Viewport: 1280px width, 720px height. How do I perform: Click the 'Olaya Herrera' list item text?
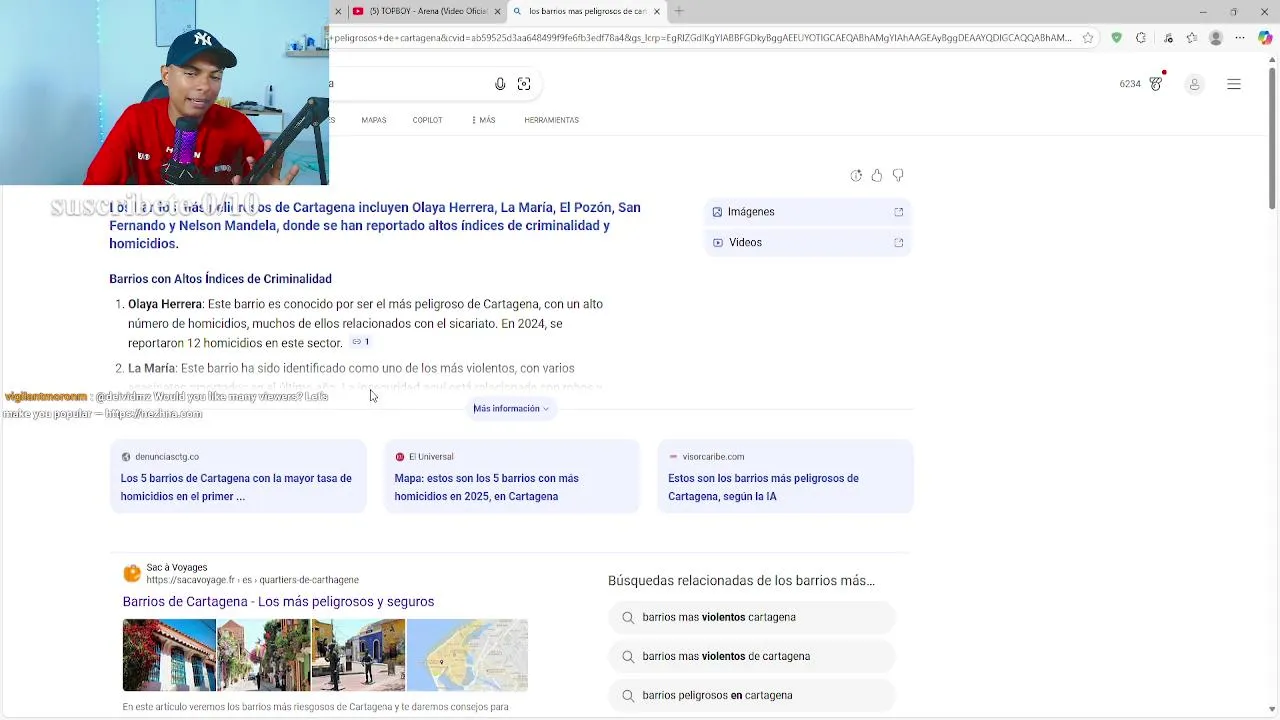(164, 304)
